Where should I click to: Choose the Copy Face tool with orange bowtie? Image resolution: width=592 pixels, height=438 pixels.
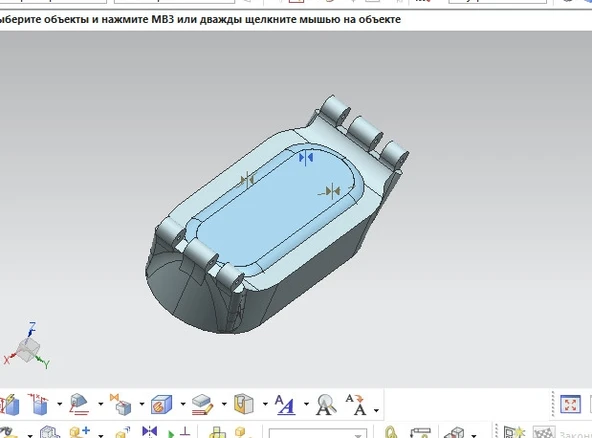pos(120,404)
